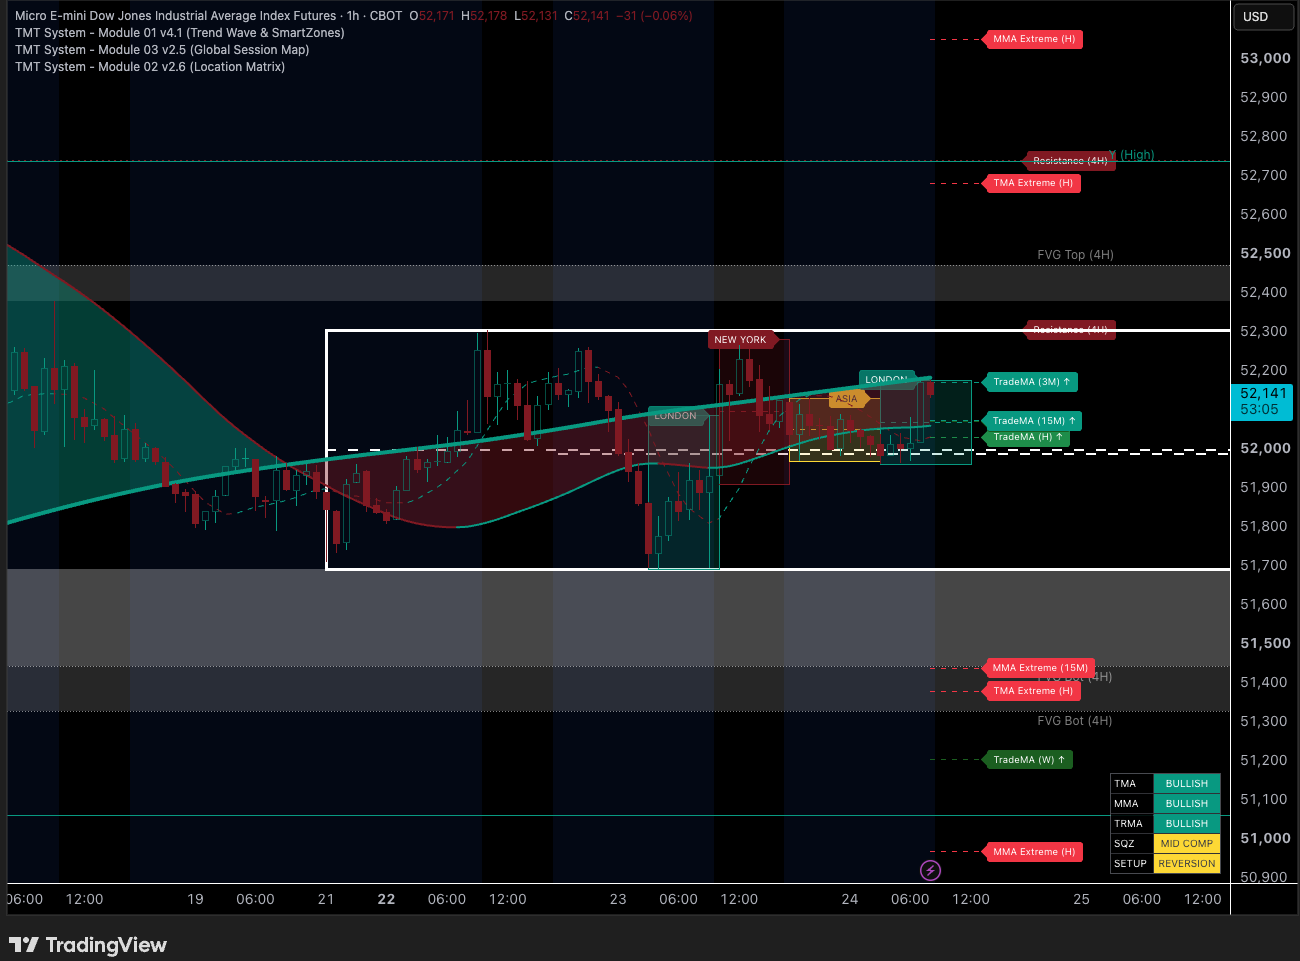Click bold date 22 on the time axis

[387, 900]
